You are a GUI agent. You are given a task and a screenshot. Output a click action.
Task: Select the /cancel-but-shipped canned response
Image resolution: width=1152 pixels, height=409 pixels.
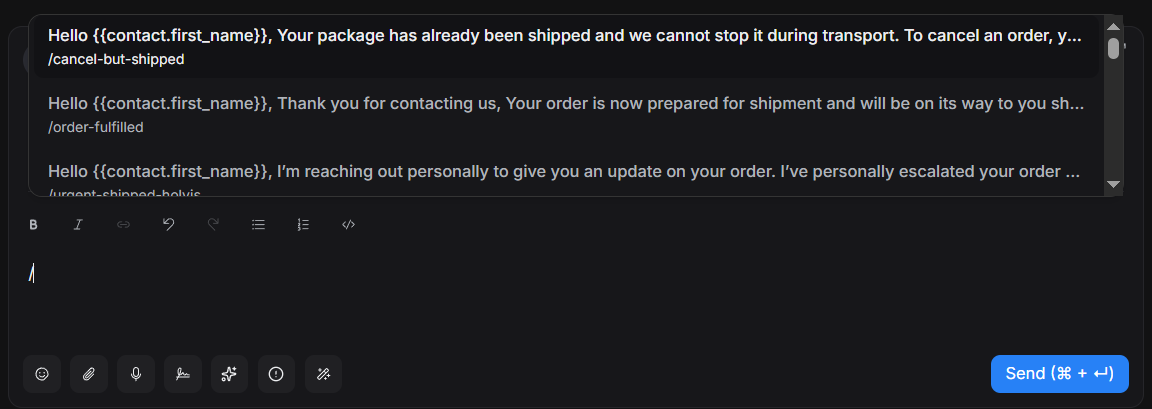point(565,47)
